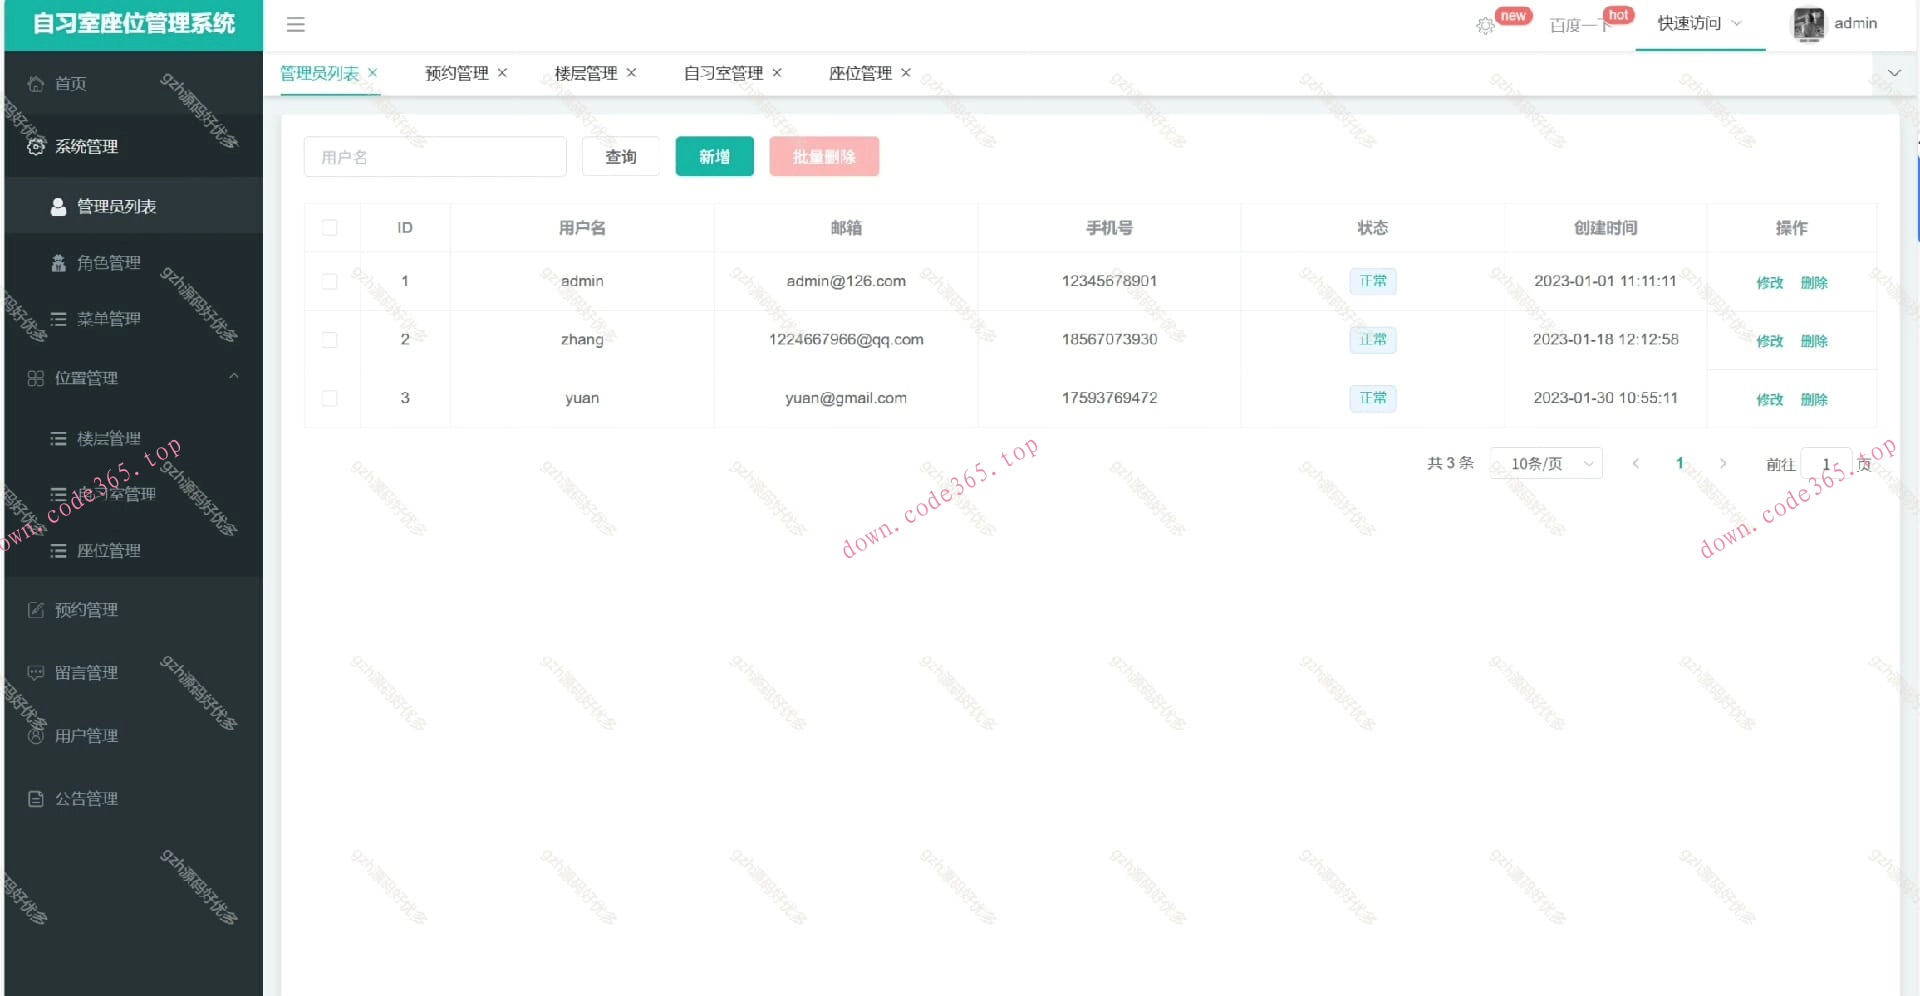Switch to the 预约管理 tab

tap(457, 73)
